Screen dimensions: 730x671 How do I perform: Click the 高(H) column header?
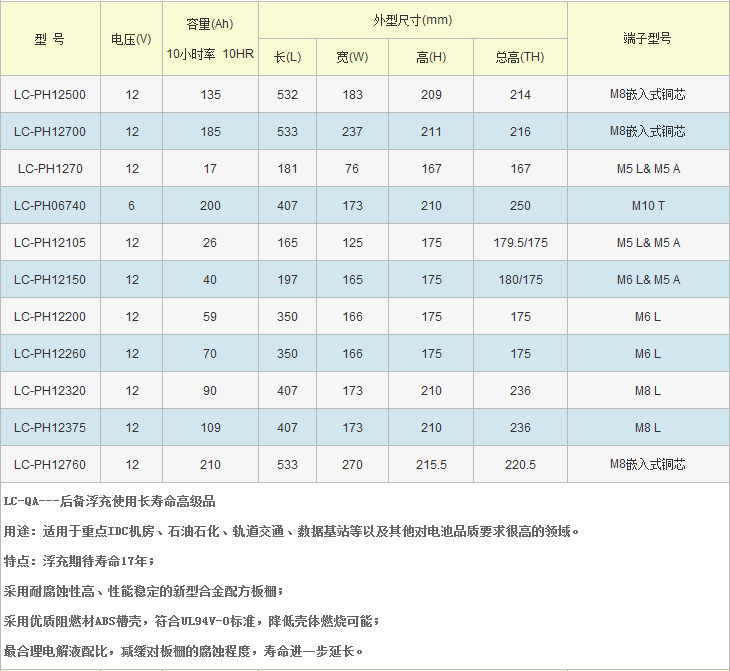click(x=431, y=57)
